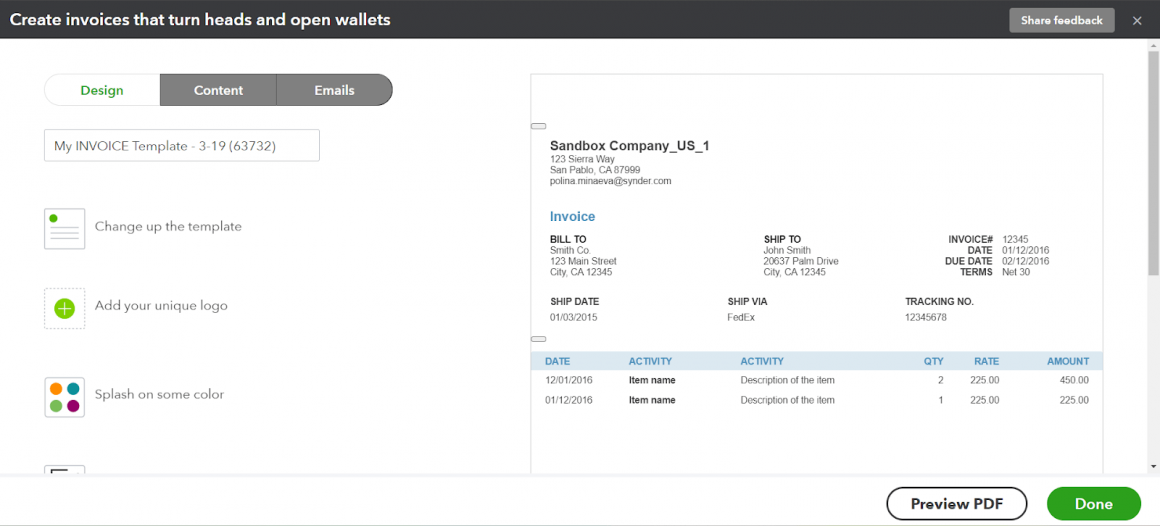This screenshot has height=526, width=1160.
Task: Open the four-dot color palette icon
Action: pos(64,396)
